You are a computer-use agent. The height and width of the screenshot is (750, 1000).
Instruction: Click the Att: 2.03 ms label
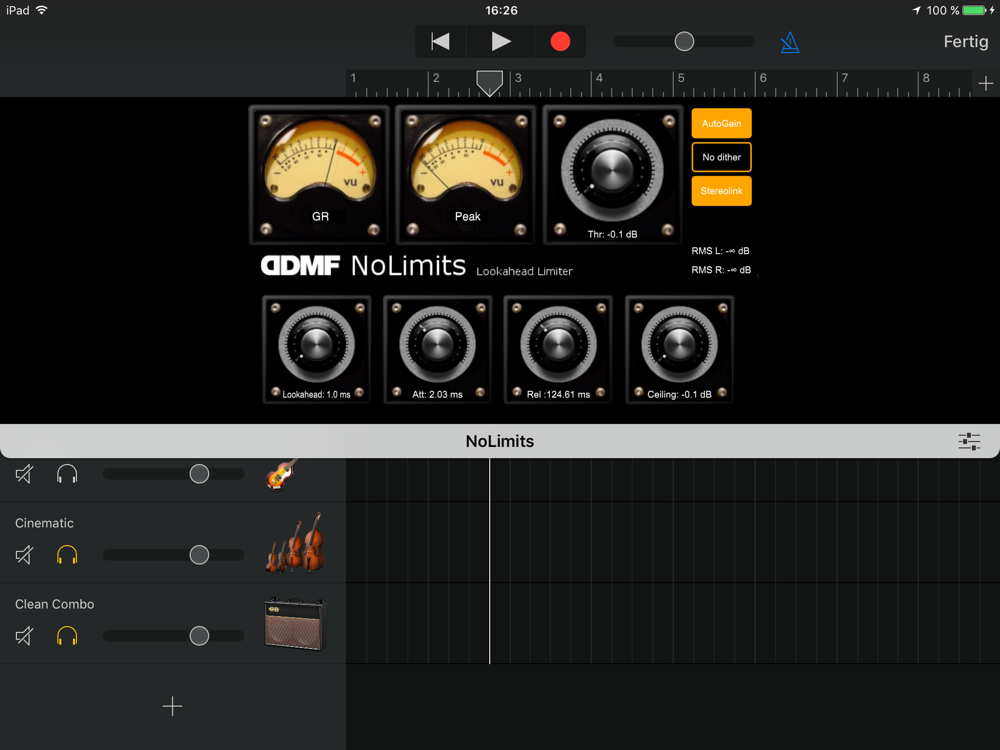(438, 395)
